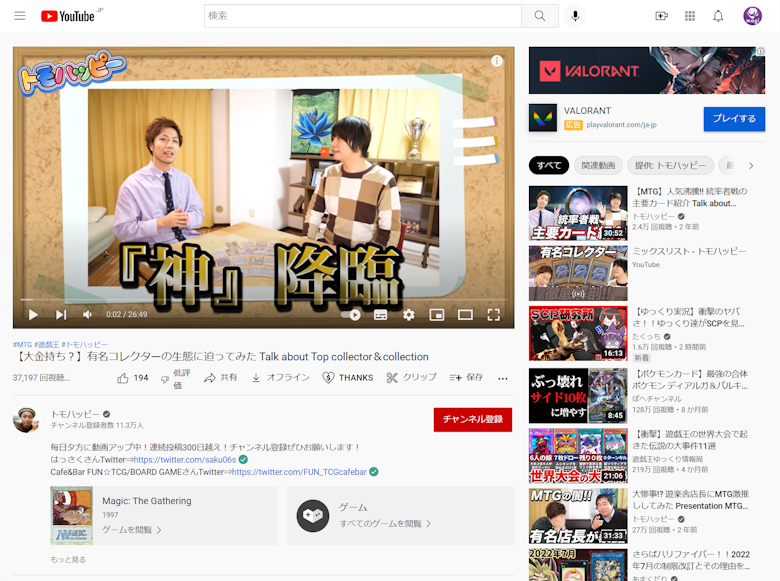Open the create video icon

click(661, 16)
